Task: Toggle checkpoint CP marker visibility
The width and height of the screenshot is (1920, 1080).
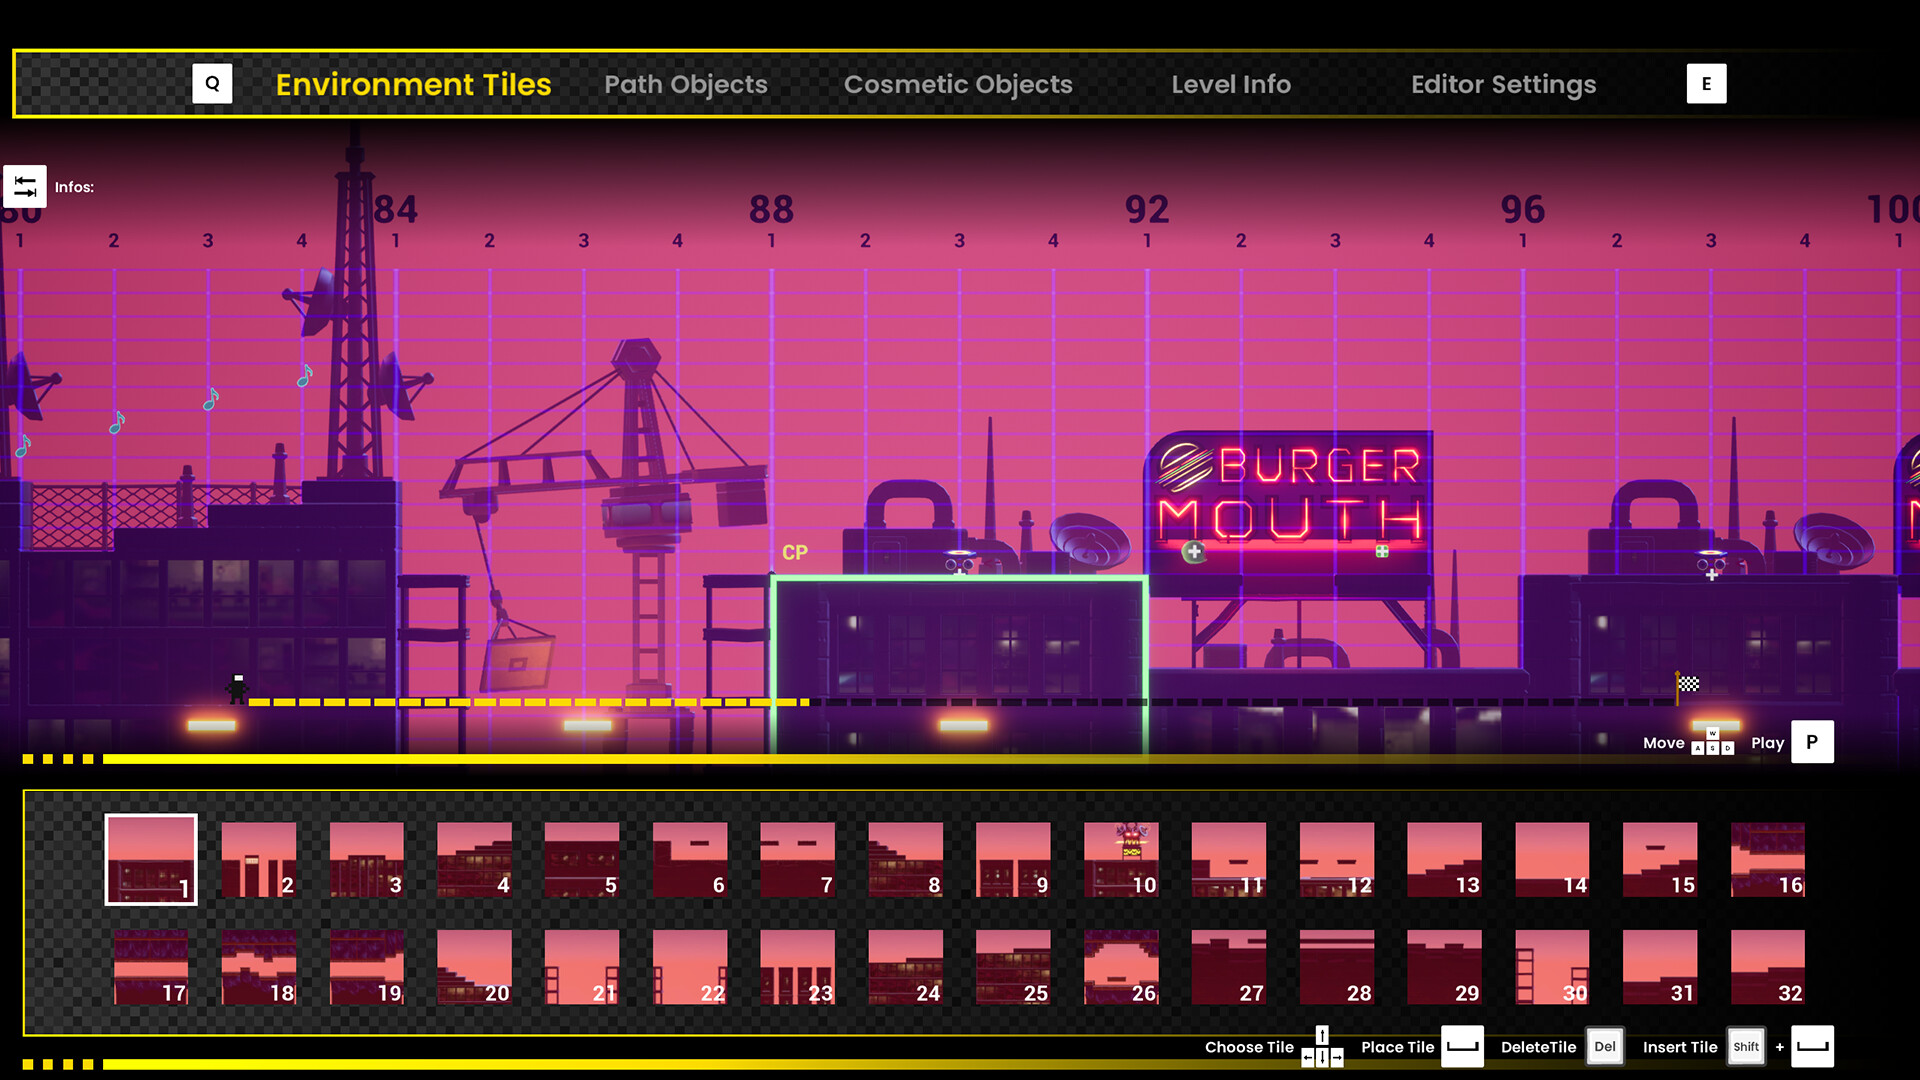Action: (791, 551)
